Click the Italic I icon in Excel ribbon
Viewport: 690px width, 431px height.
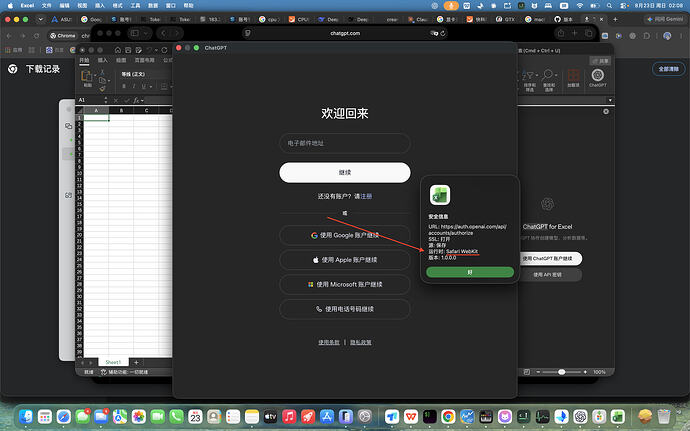pyautogui.click(x=134, y=86)
